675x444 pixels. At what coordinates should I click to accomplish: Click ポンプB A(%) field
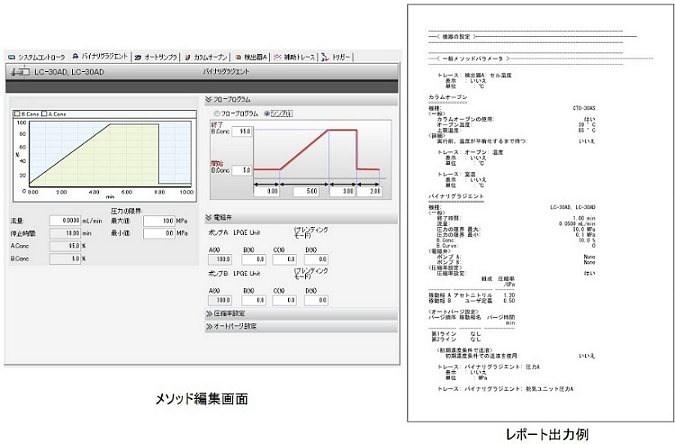point(220,300)
